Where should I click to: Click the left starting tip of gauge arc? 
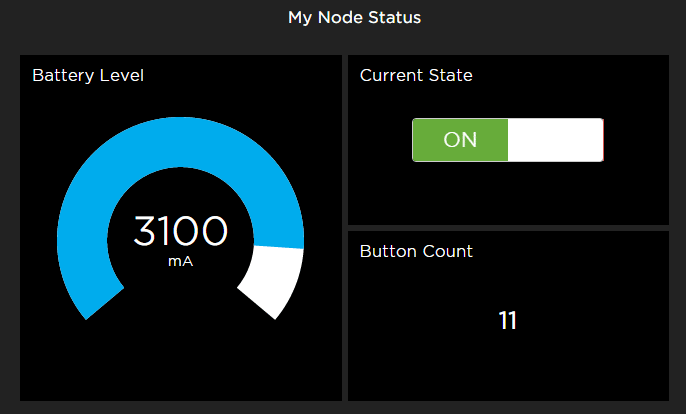[x=104, y=303]
